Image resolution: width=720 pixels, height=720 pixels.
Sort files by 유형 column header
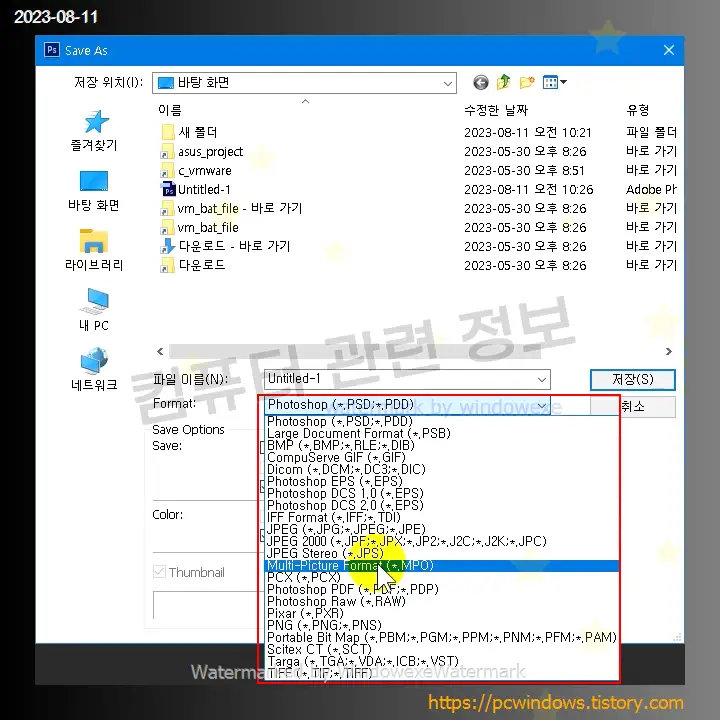click(x=638, y=110)
